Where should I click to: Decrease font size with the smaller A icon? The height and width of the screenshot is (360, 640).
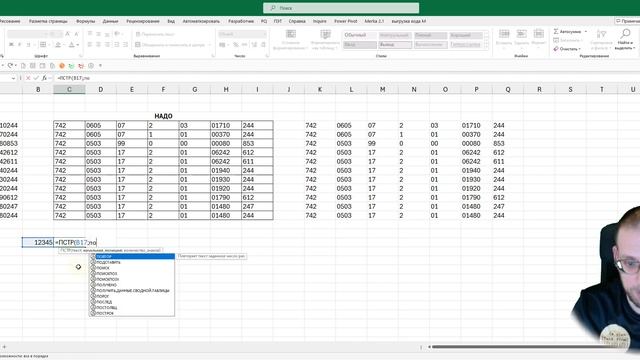pyautogui.click(x=76, y=34)
